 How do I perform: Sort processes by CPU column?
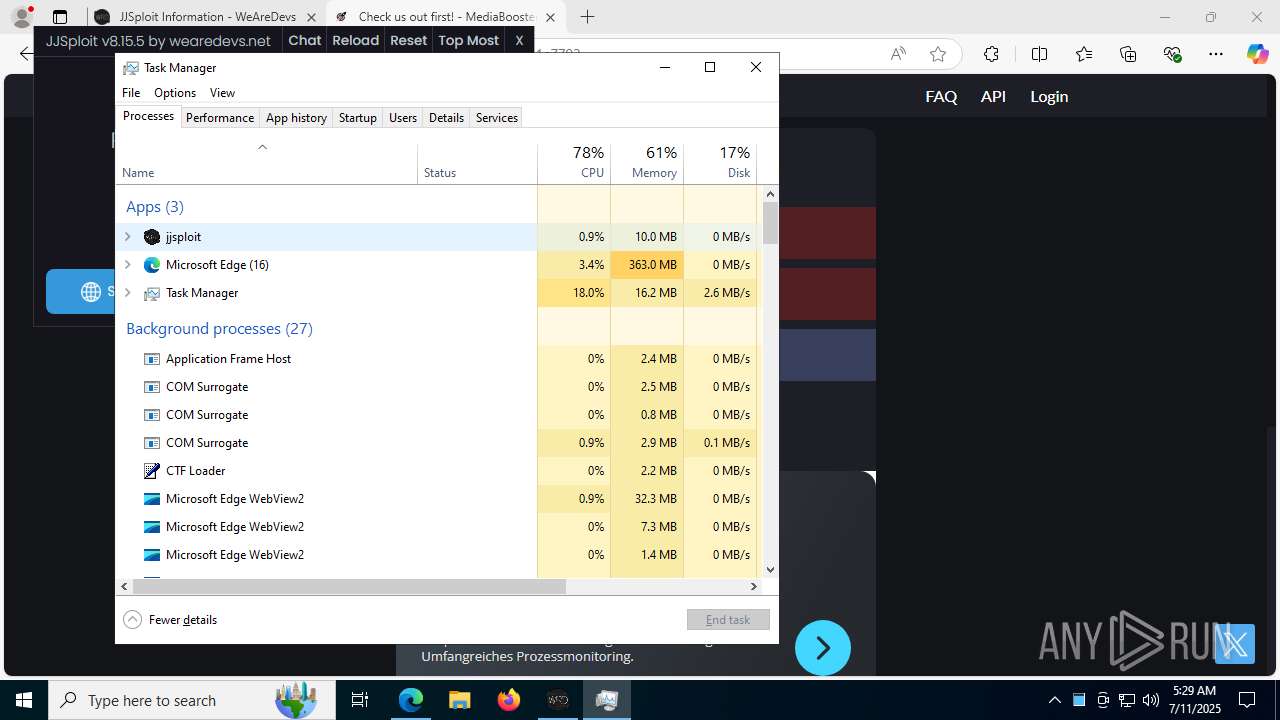coord(574,162)
